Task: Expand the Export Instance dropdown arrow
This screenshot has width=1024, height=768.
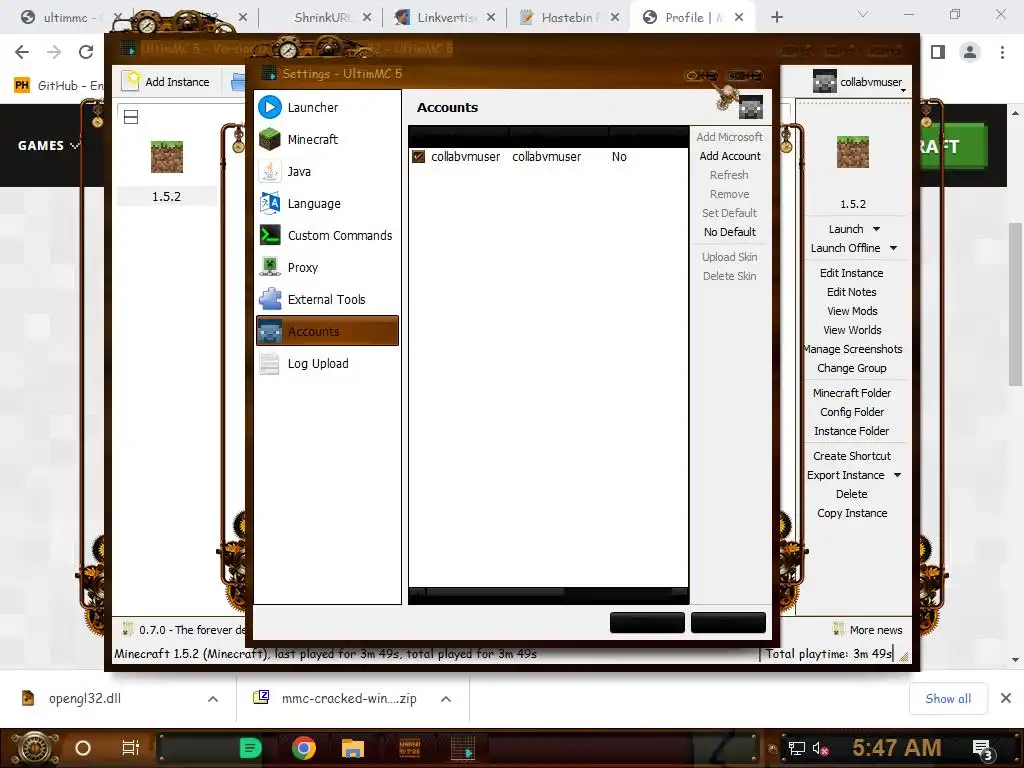Action: pyautogui.click(x=897, y=475)
